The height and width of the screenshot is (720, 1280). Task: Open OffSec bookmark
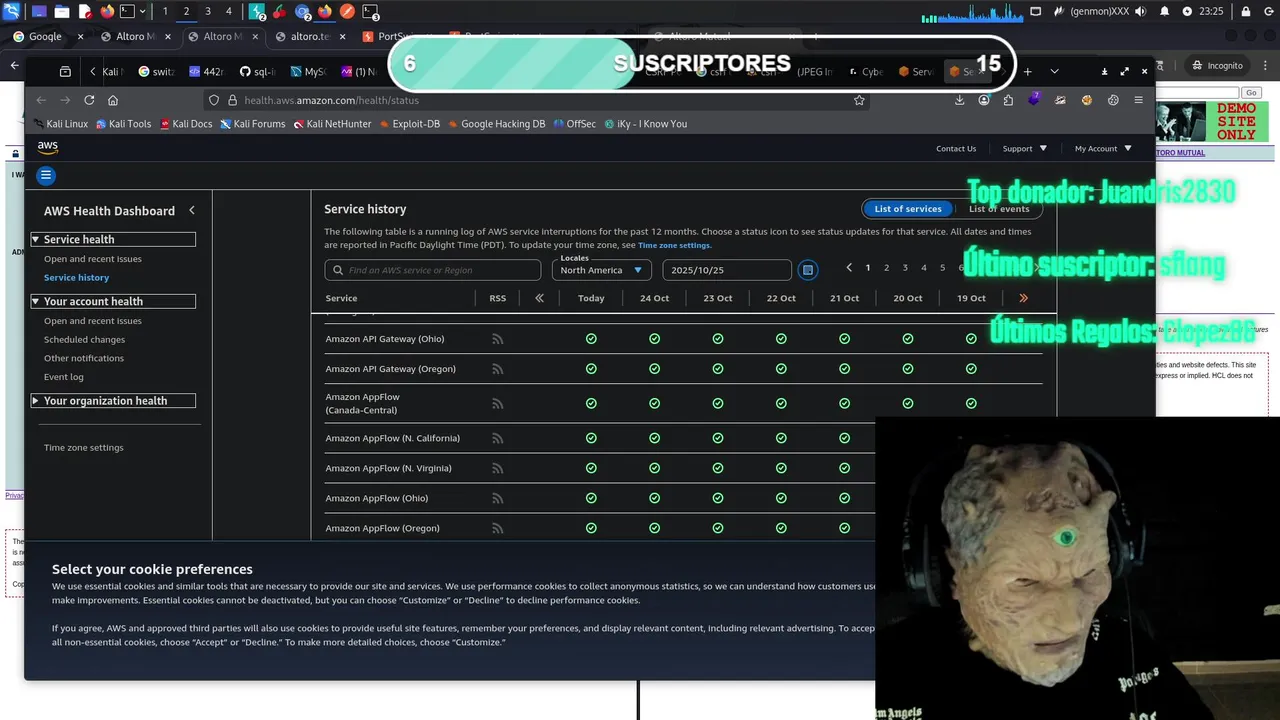[x=574, y=124]
